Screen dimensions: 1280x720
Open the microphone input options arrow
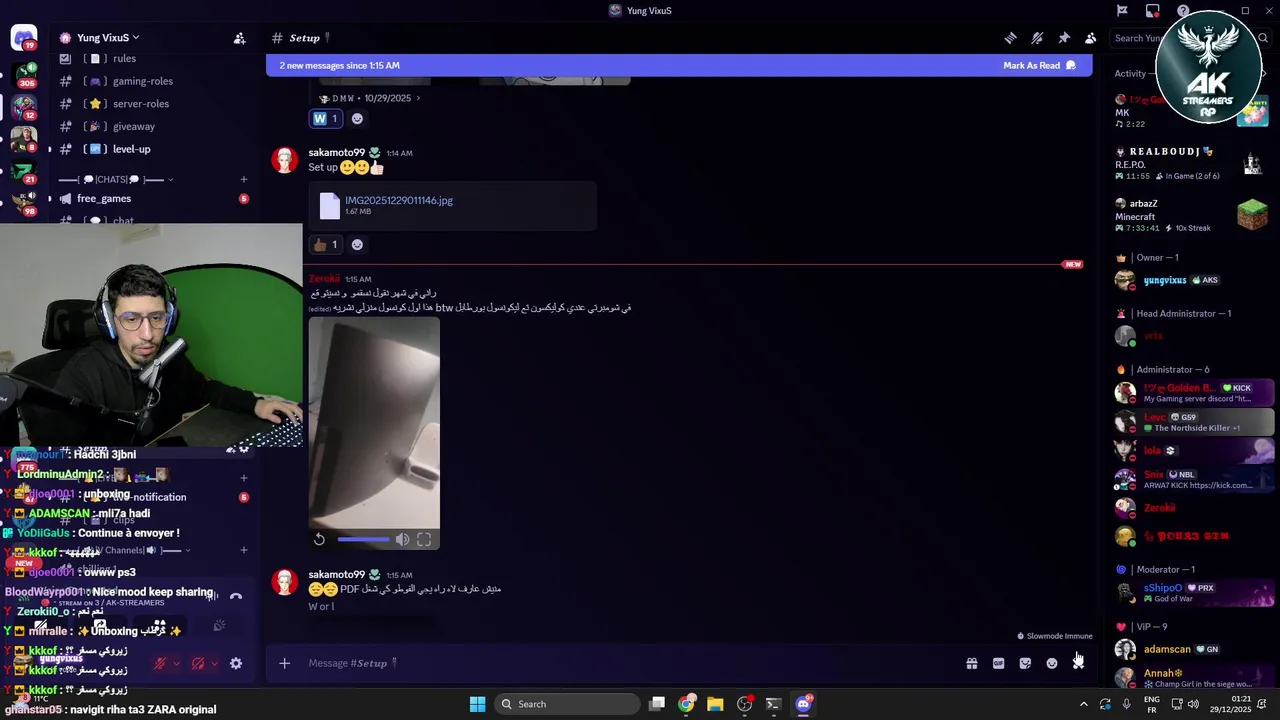click(177, 663)
